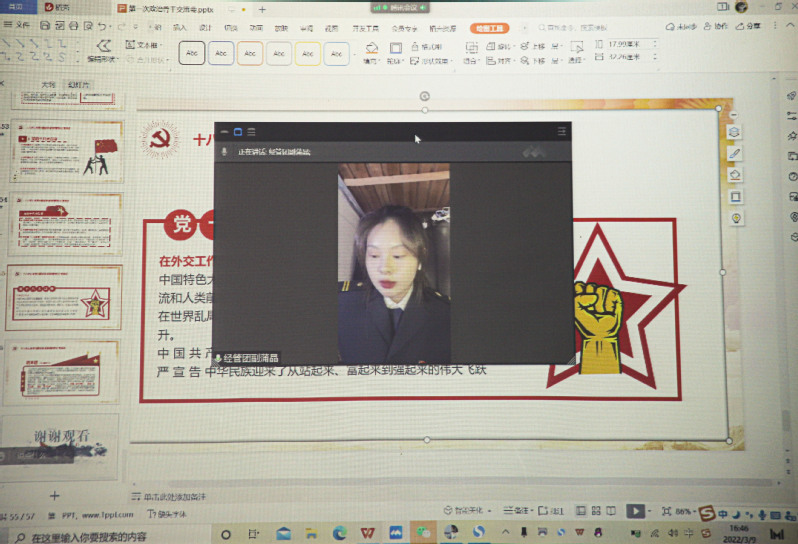The image size is (798, 544).
Task: Switch to the View (视图) tab
Action: [331, 28]
